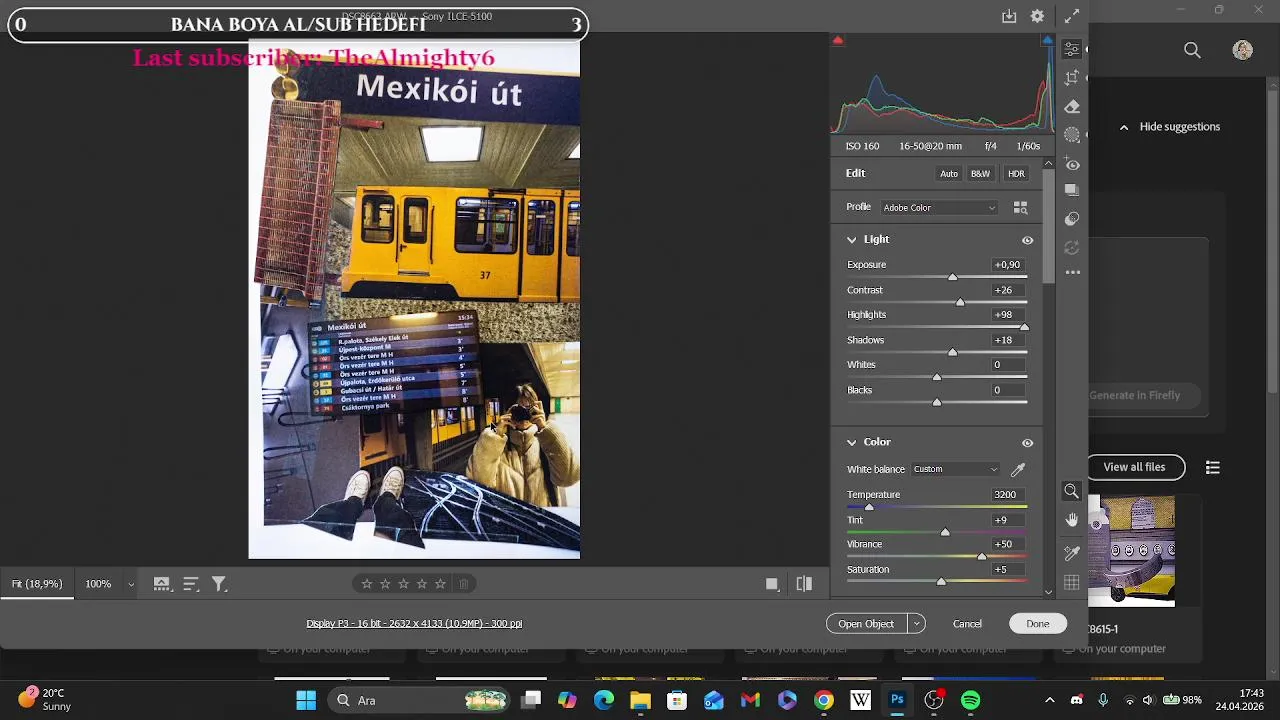Click the Contrast value field +26
This screenshot has width=1280, height=720.
click(x=1007, y=290)
